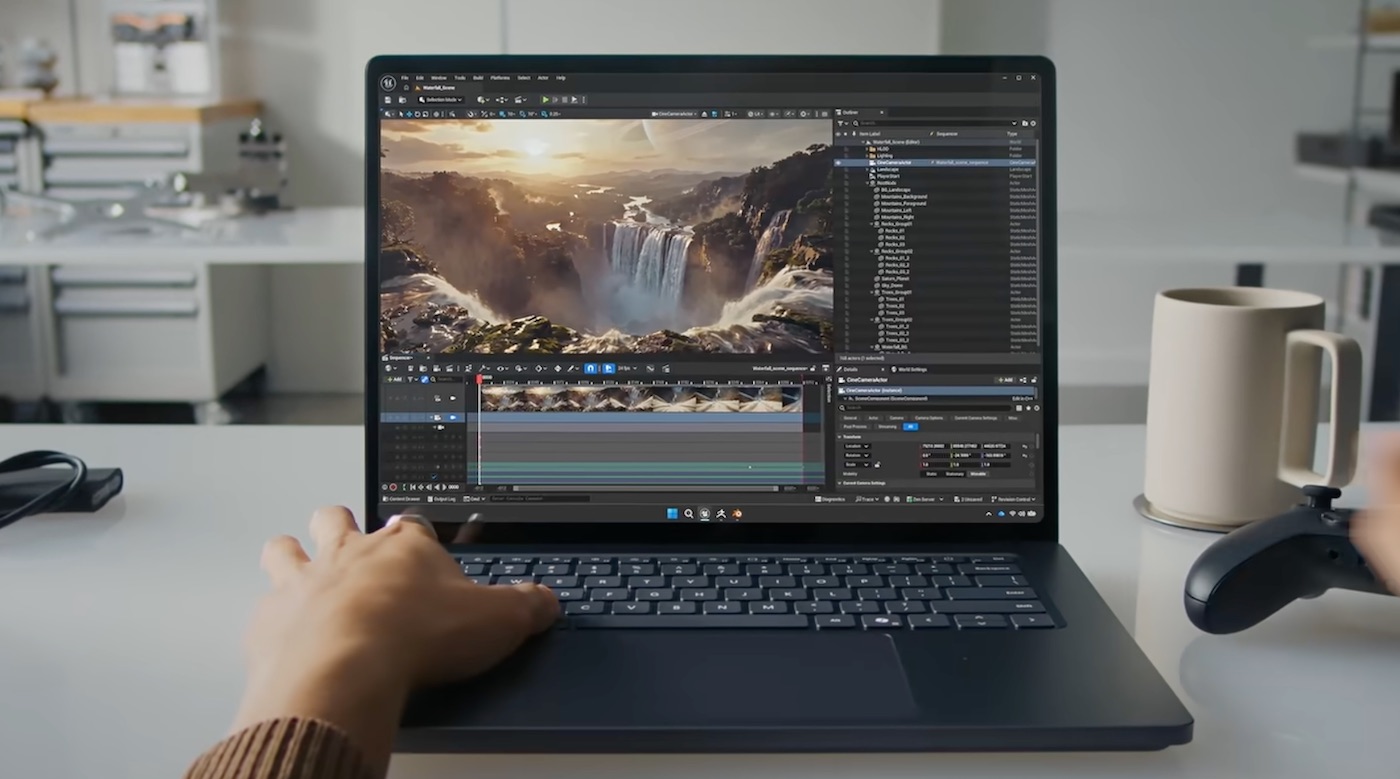
Task: Click the Details panel Add button
Action: pyautogui.click(x=1006, y=380)
